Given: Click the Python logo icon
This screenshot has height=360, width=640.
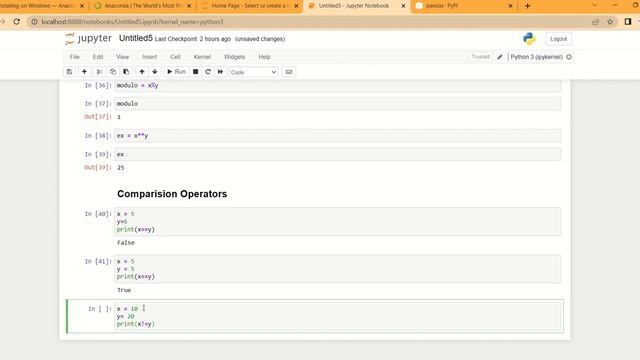Looking at the screenshot, I should click(529, 39).
